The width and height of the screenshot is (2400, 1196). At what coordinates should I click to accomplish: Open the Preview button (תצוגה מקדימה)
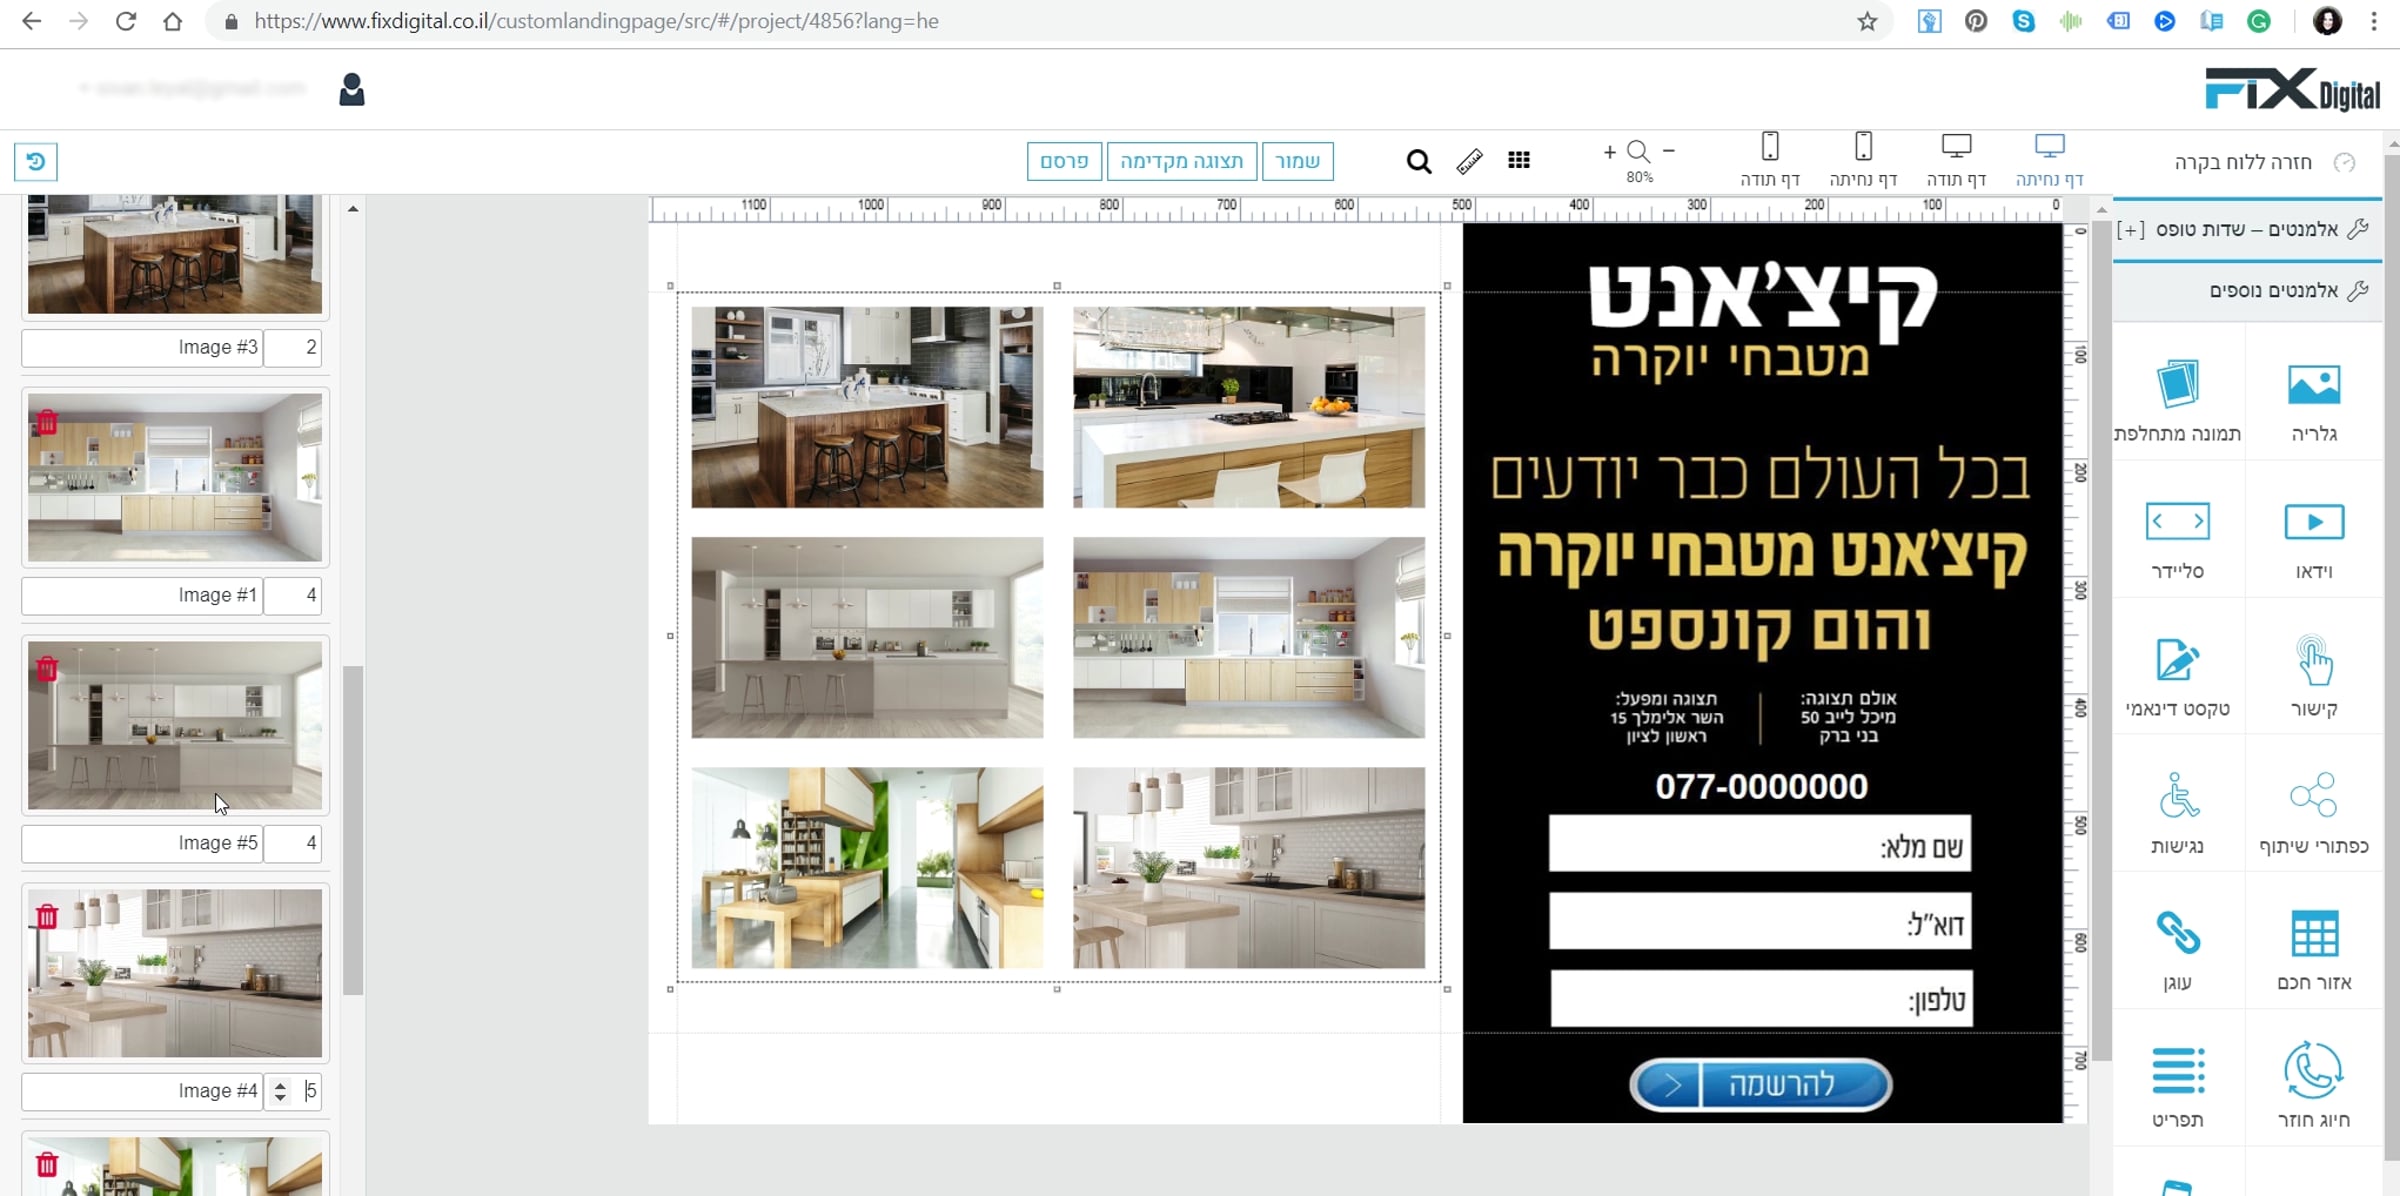tap(1182, 161)
